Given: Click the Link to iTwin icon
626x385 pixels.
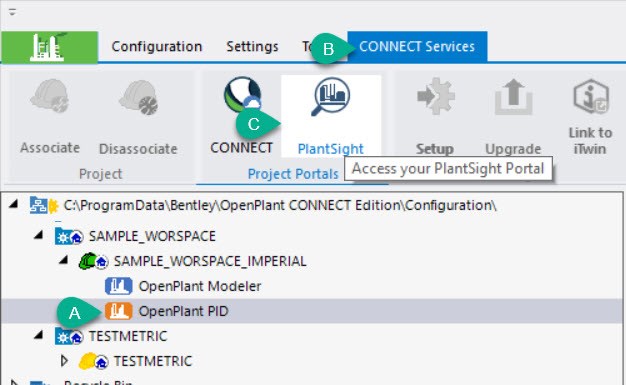Looking at the screenshot, I should tap(591, 97).
